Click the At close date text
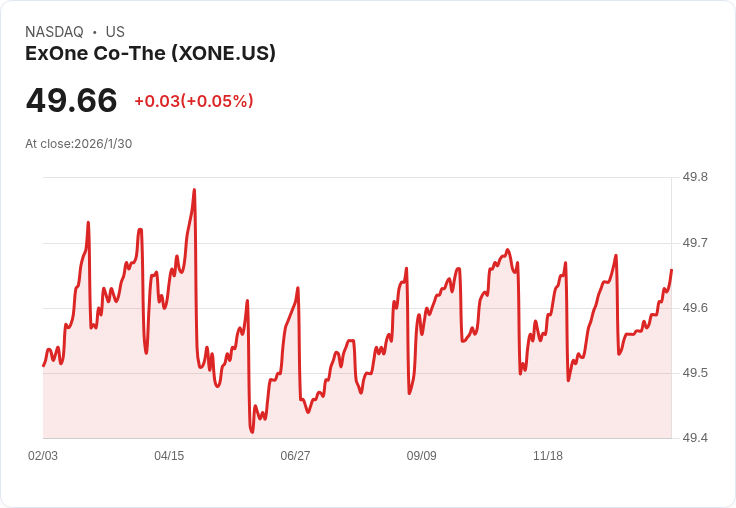Screen dimensions: 736x508 click(x=78, y=143)
